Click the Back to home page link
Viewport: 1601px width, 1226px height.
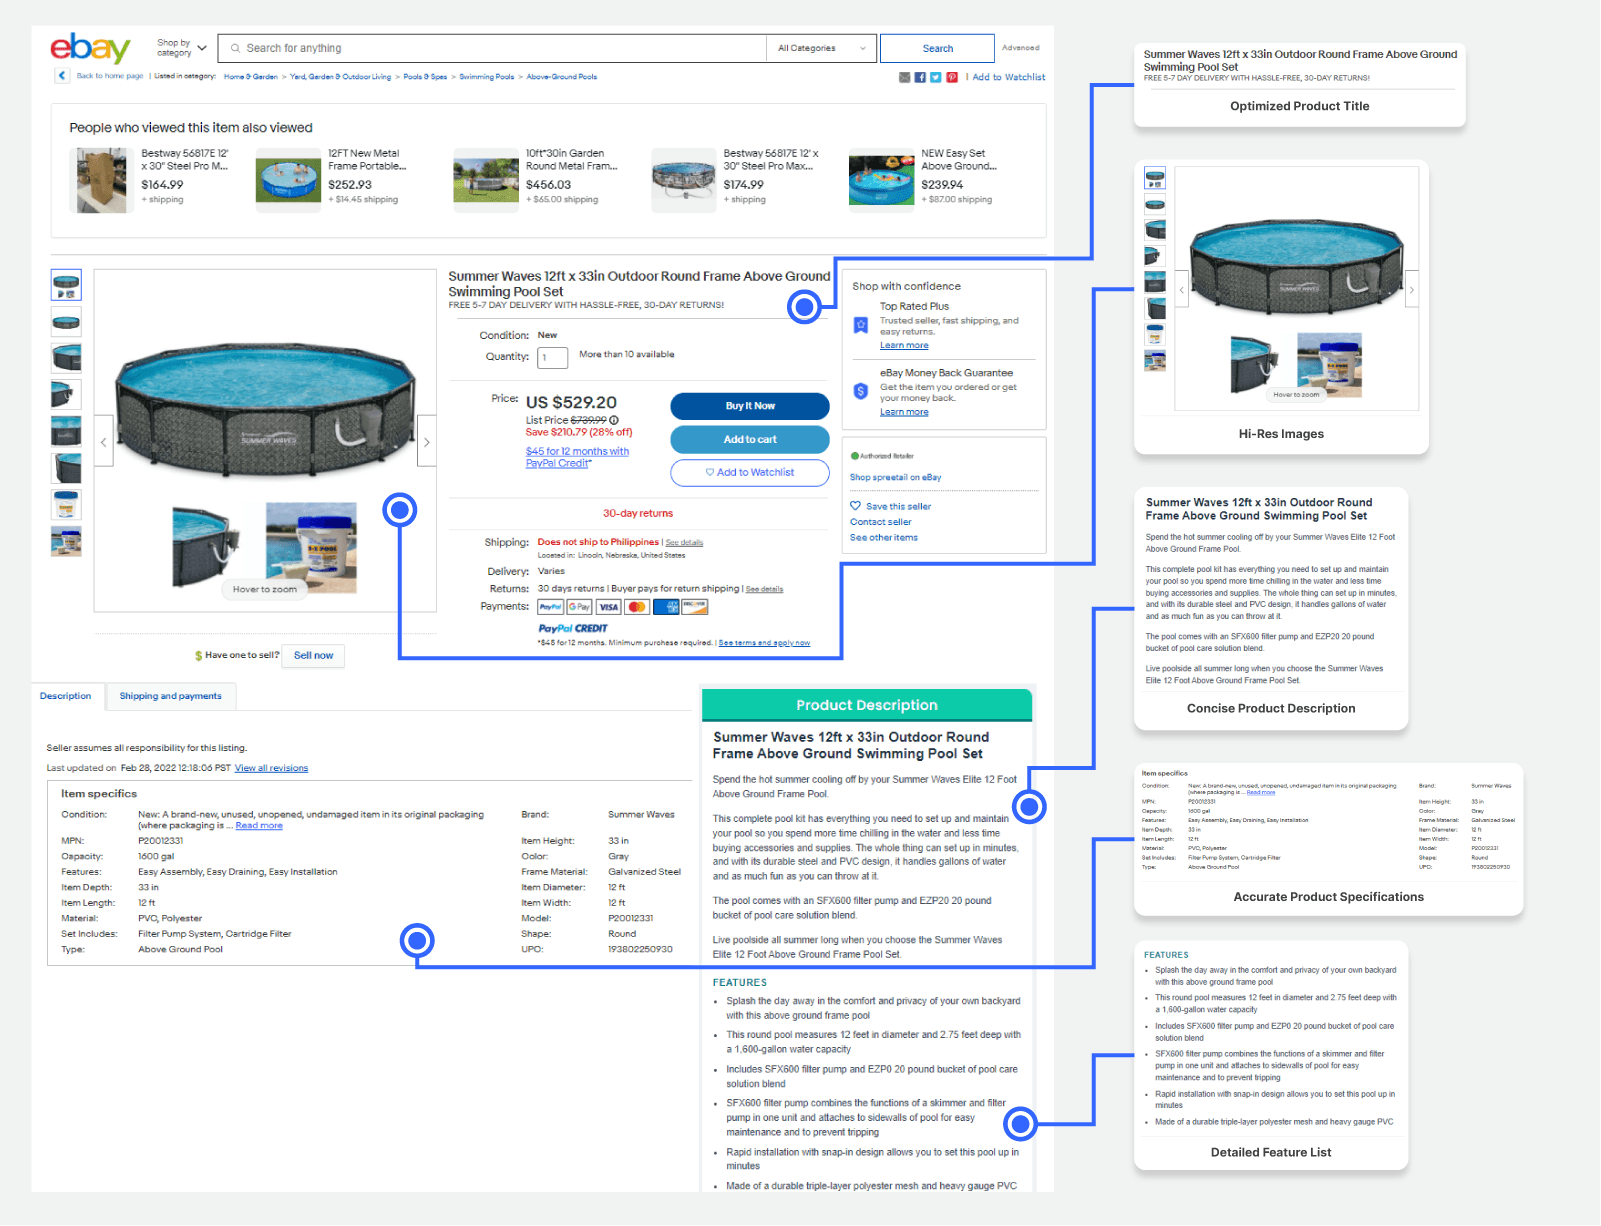pyautogui.click(x=110, y=76)
